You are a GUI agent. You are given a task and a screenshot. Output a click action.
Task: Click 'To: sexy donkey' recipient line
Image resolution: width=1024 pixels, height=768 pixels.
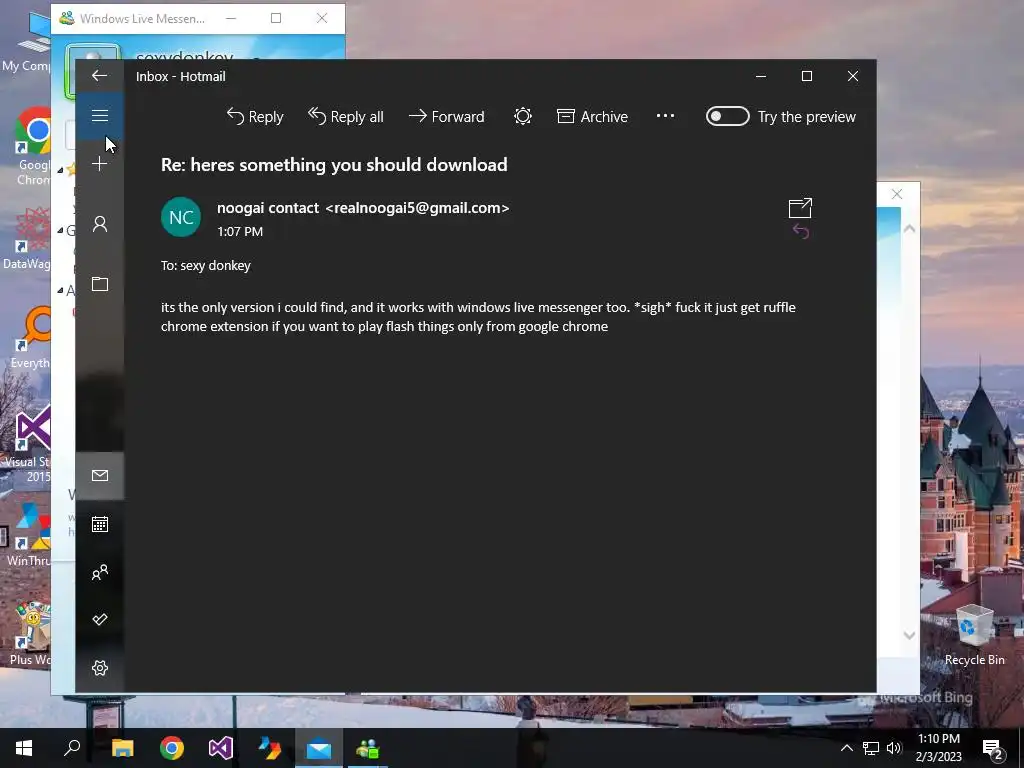click(x=206, y=266)
